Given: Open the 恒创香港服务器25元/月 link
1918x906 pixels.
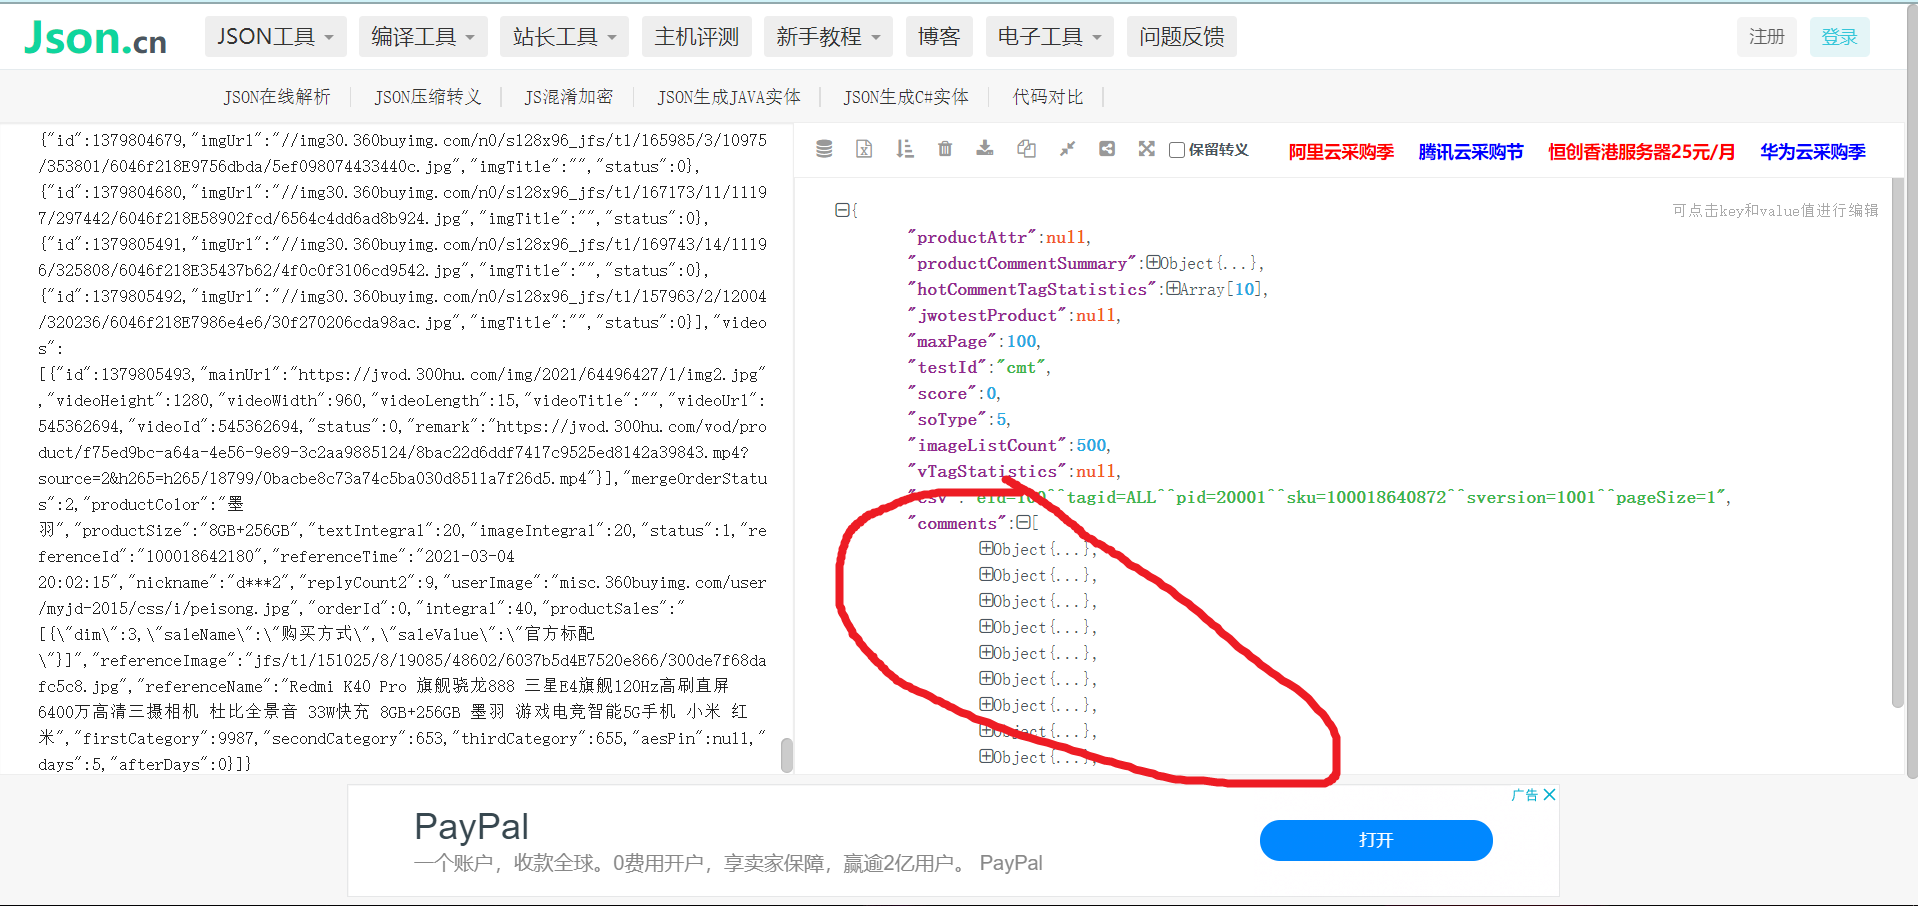Looking at the screenshot, I should tap(1642, 152).
